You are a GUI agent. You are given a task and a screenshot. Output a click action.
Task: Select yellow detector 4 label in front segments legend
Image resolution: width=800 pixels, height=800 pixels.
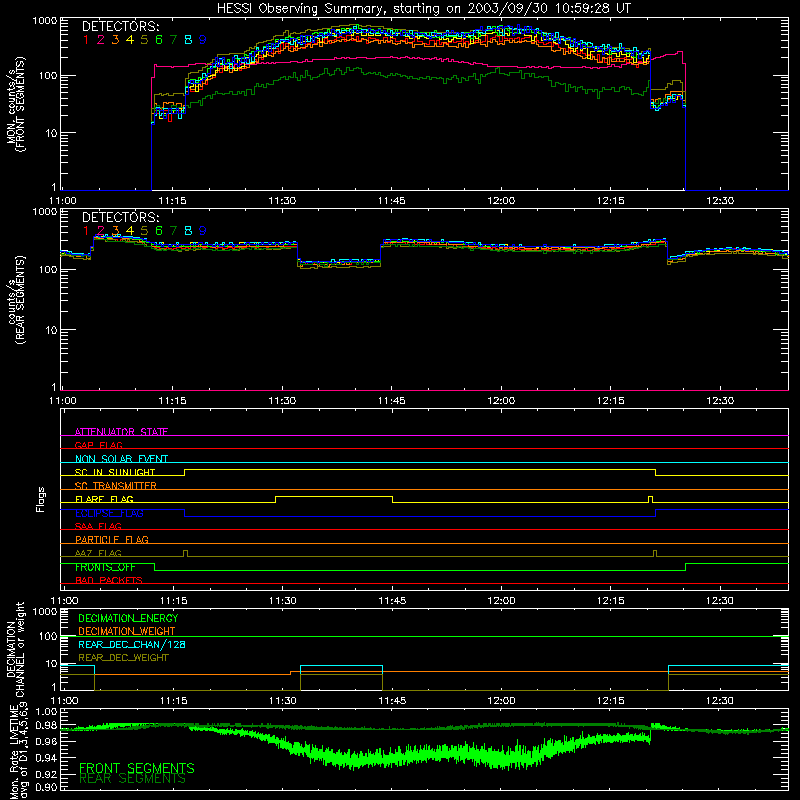coord(130,39)
